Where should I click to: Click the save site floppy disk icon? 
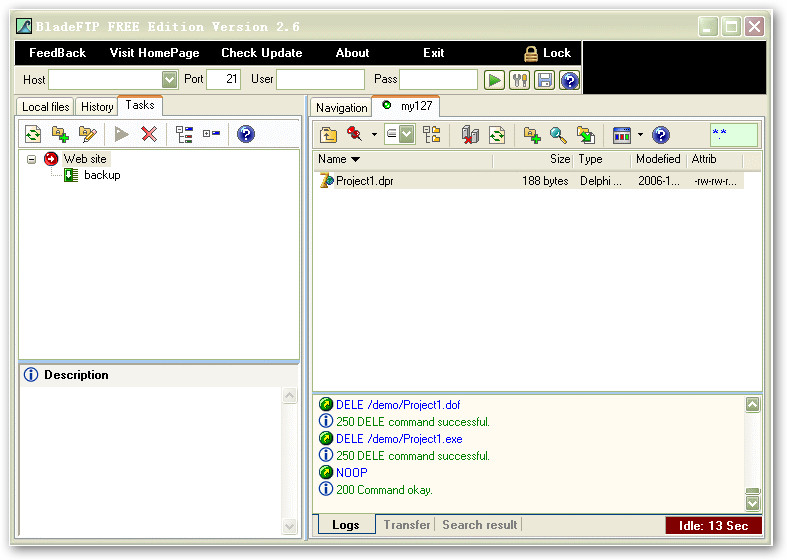click(544, 80)
